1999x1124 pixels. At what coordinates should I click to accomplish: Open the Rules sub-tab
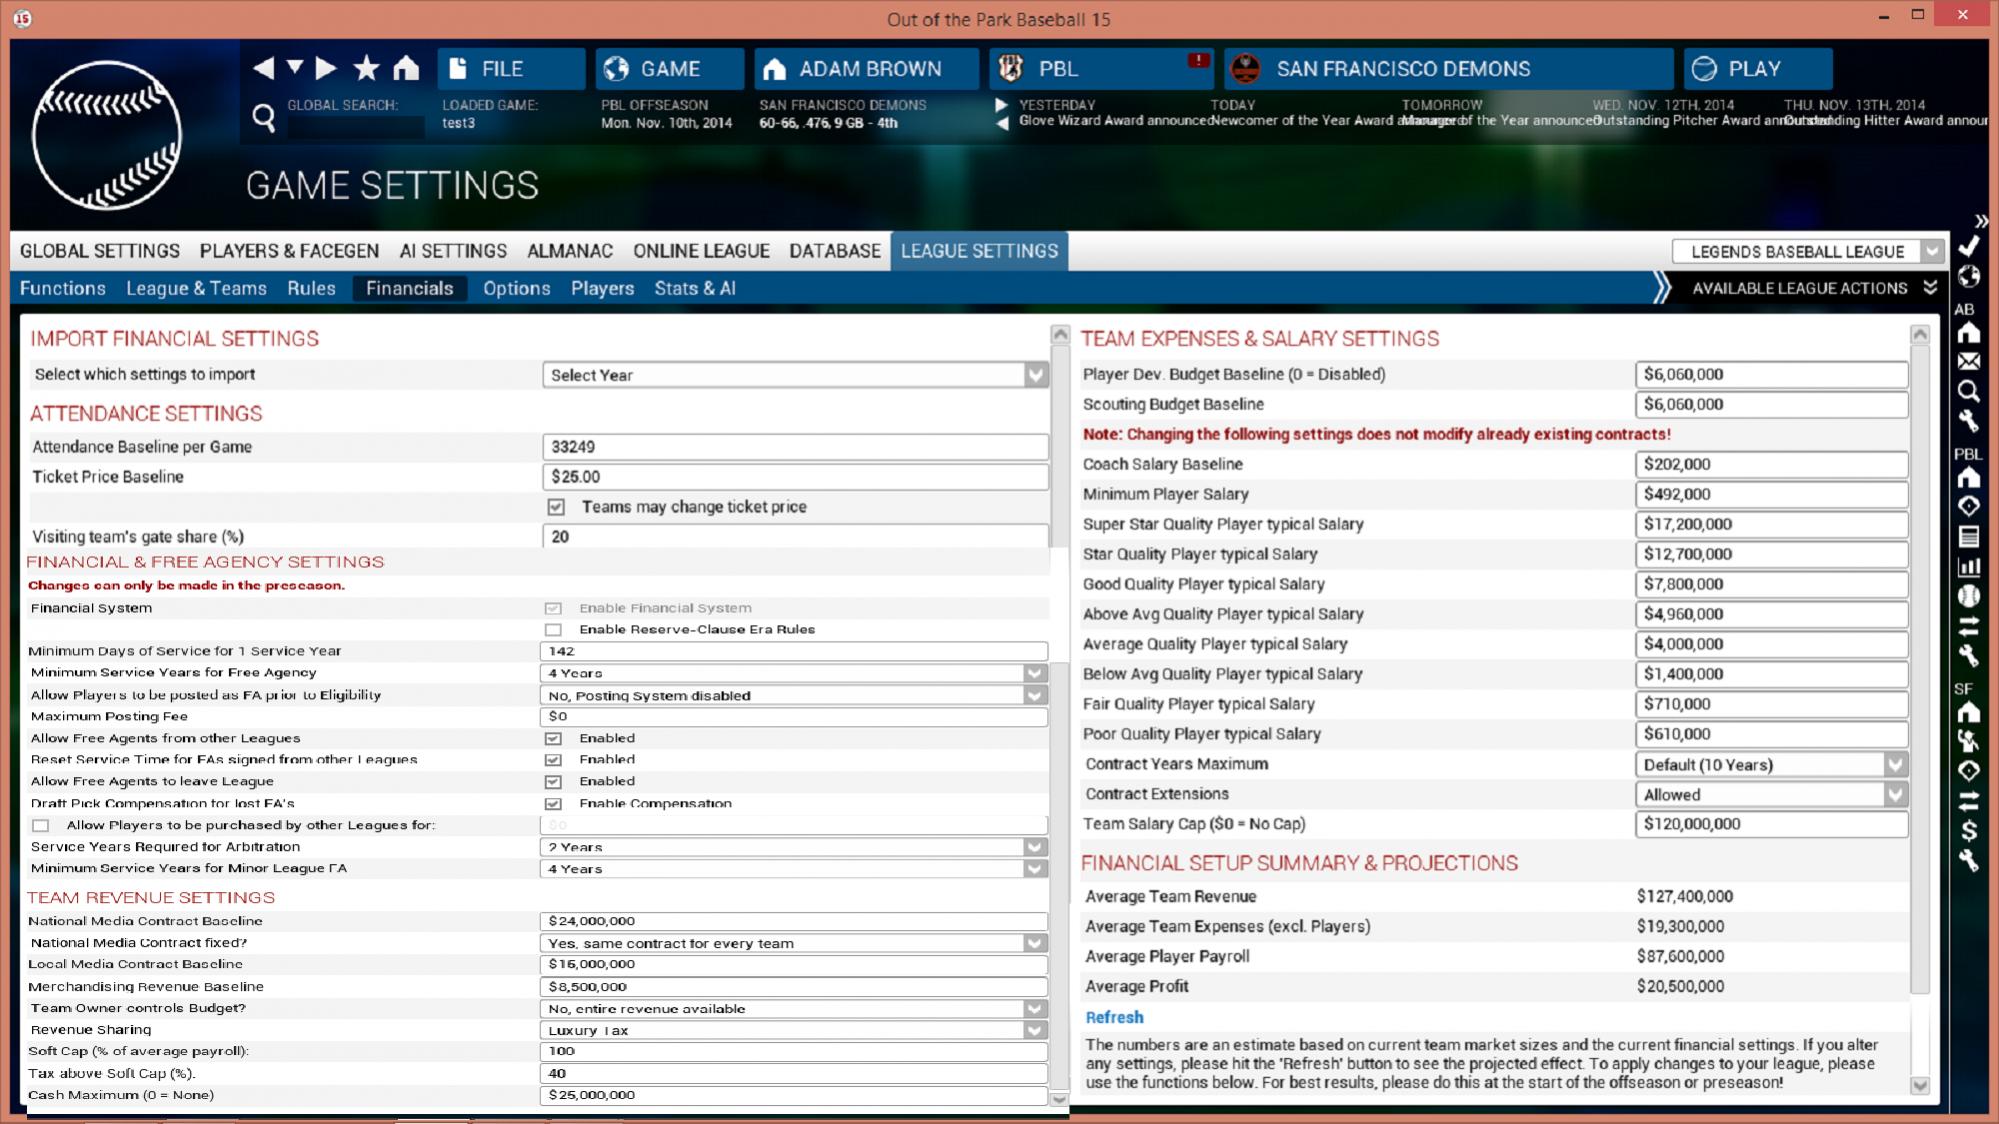(x=311, y=289)
